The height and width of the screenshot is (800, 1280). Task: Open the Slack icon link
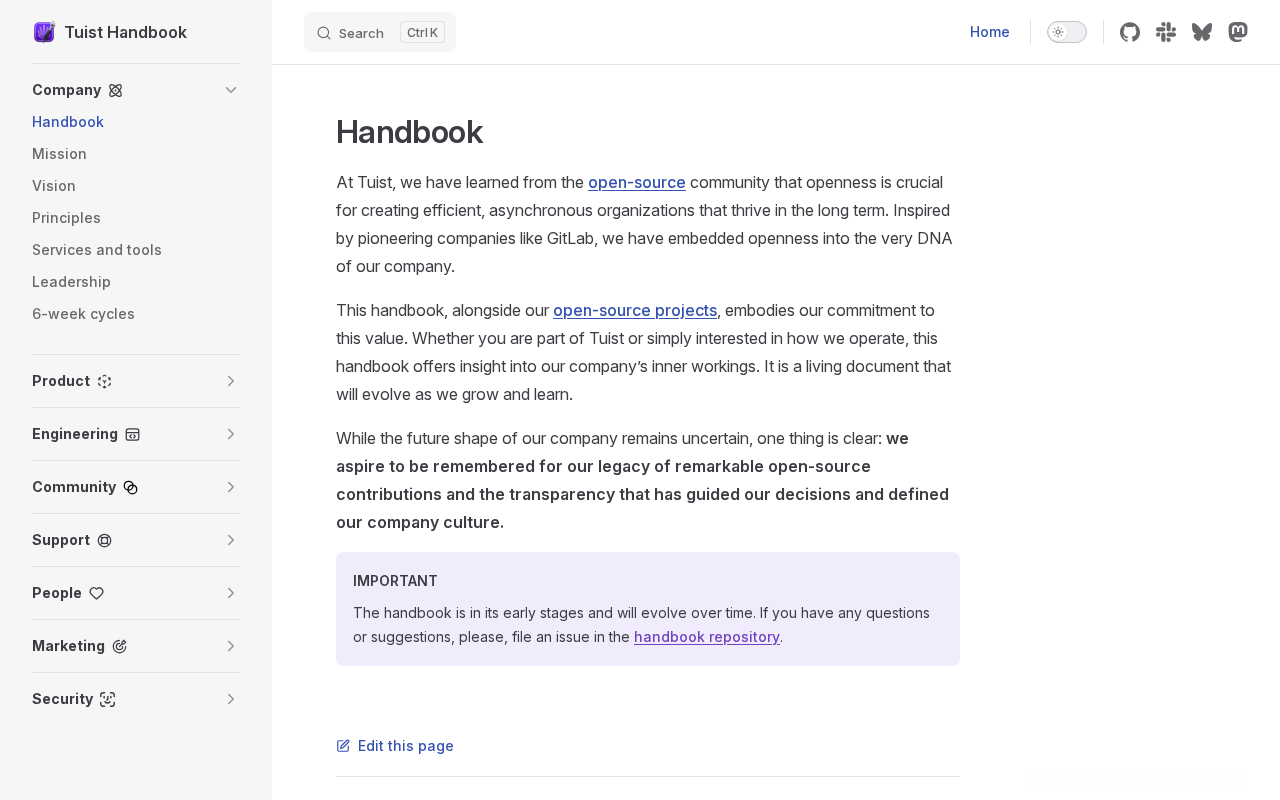(x=1166, y=32)
